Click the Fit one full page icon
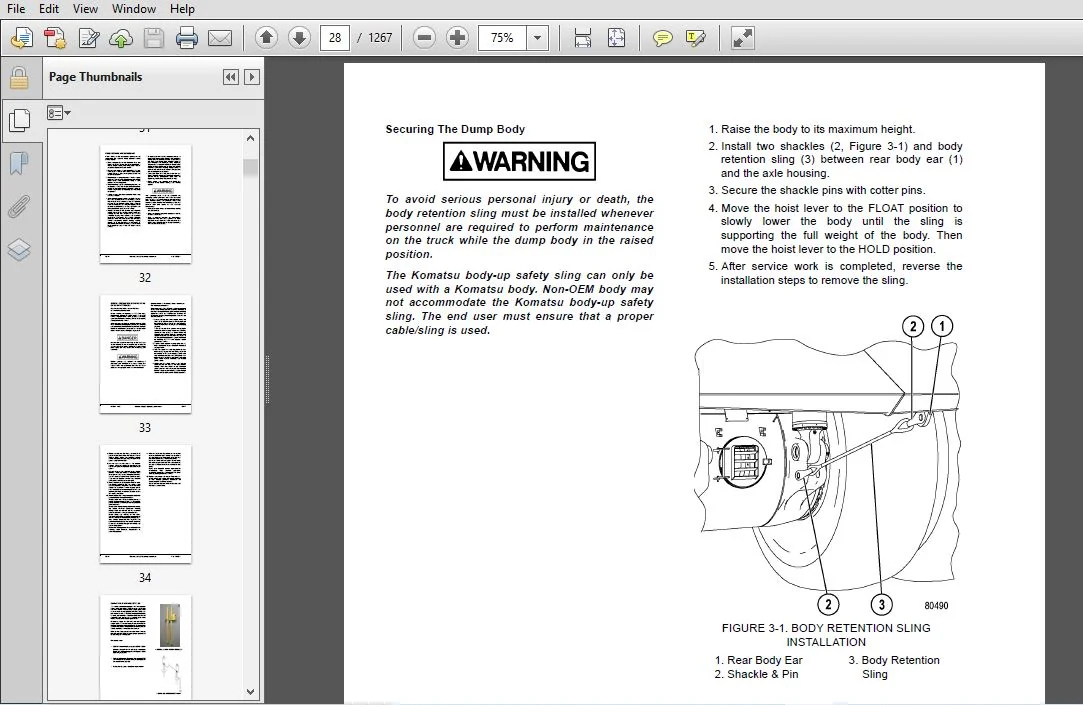 coord(616,38)
